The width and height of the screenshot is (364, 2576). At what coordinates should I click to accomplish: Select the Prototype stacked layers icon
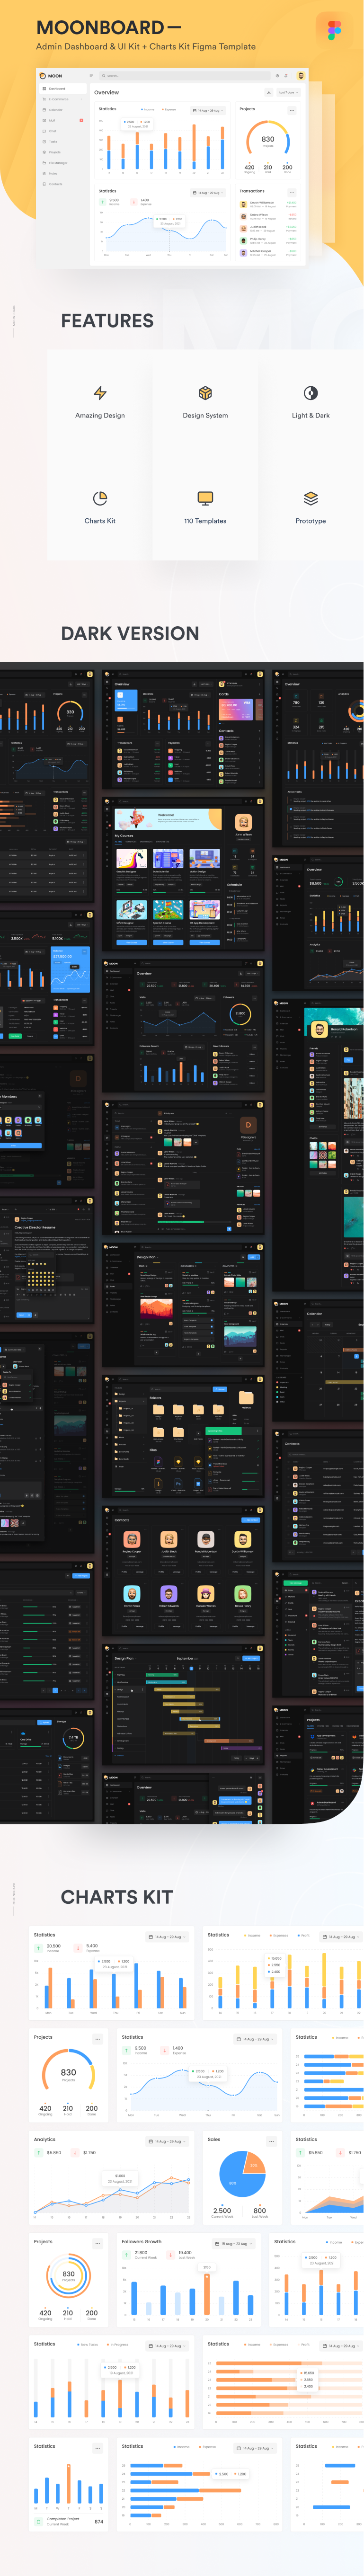(310, 498)
